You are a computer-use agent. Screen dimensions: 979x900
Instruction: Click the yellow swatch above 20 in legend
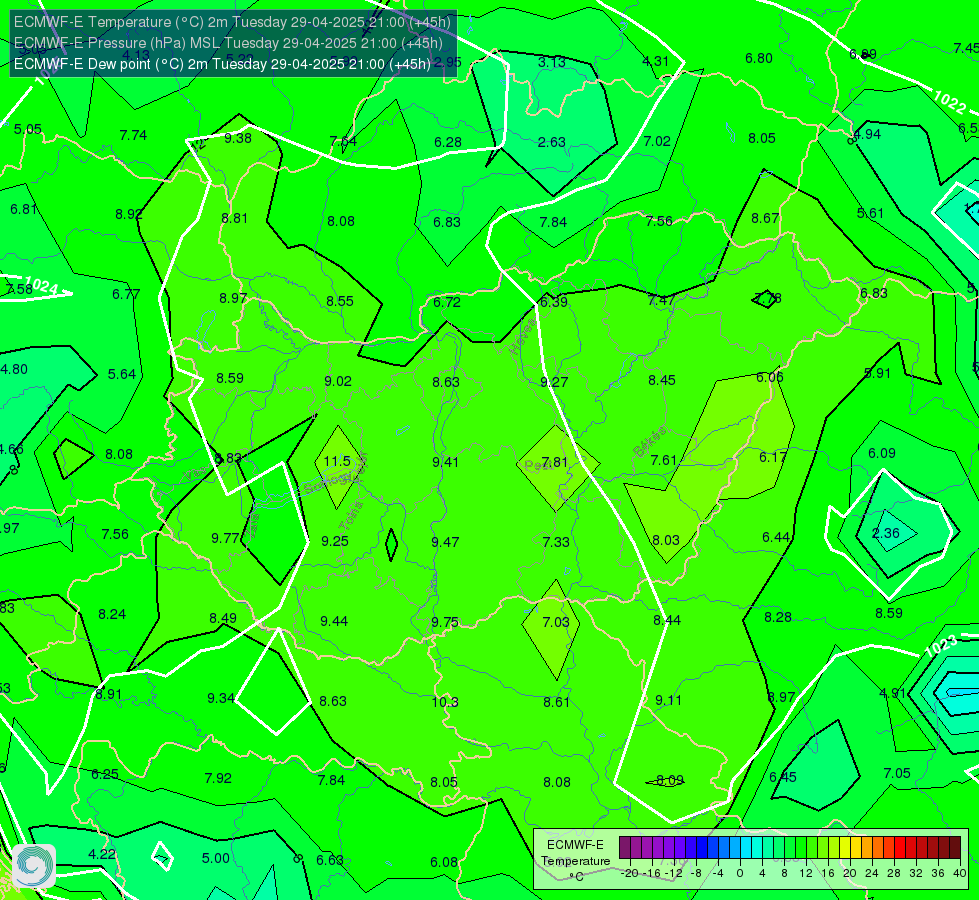(845, 848)
